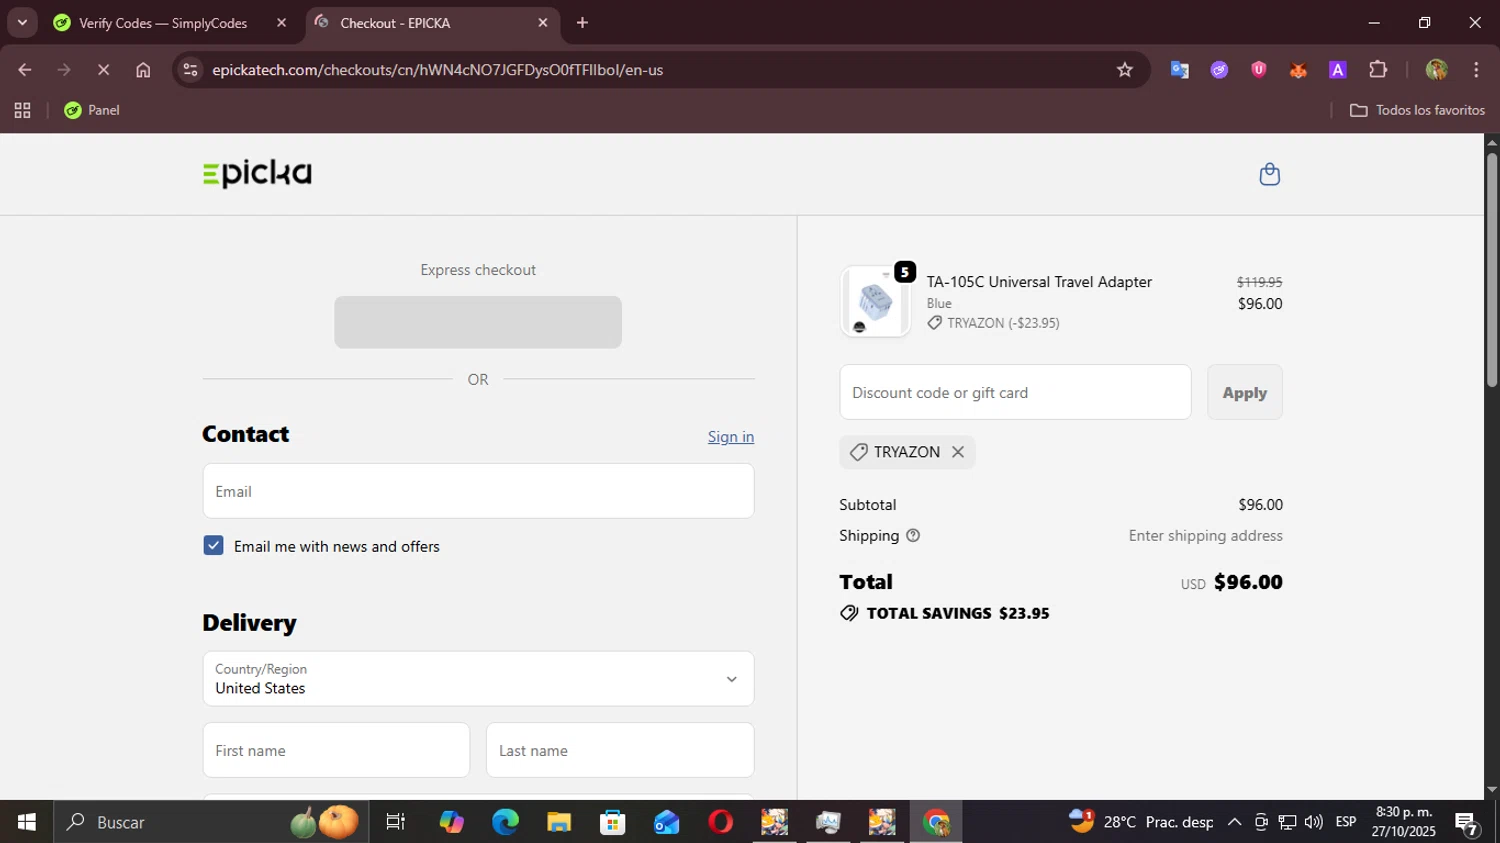This screenshot has height=843, width=1500.
Task: Close the Checkout - EPICKA tab
Action: coord(543,22)
